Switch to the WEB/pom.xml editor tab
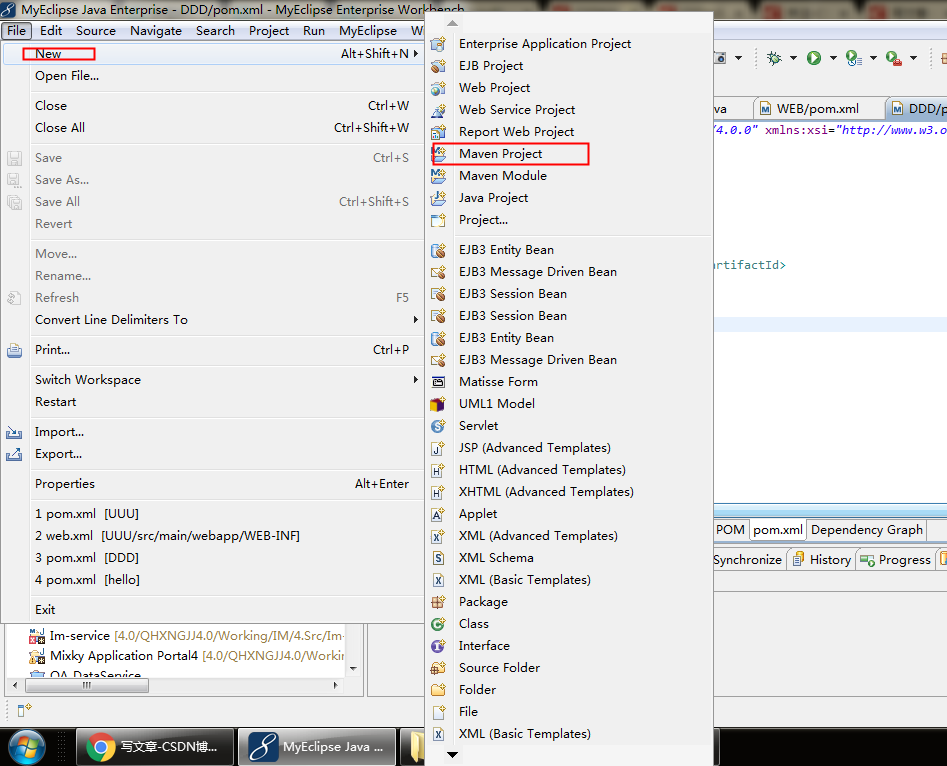Viewport: 947px width, 766px height. pos(818,109)
